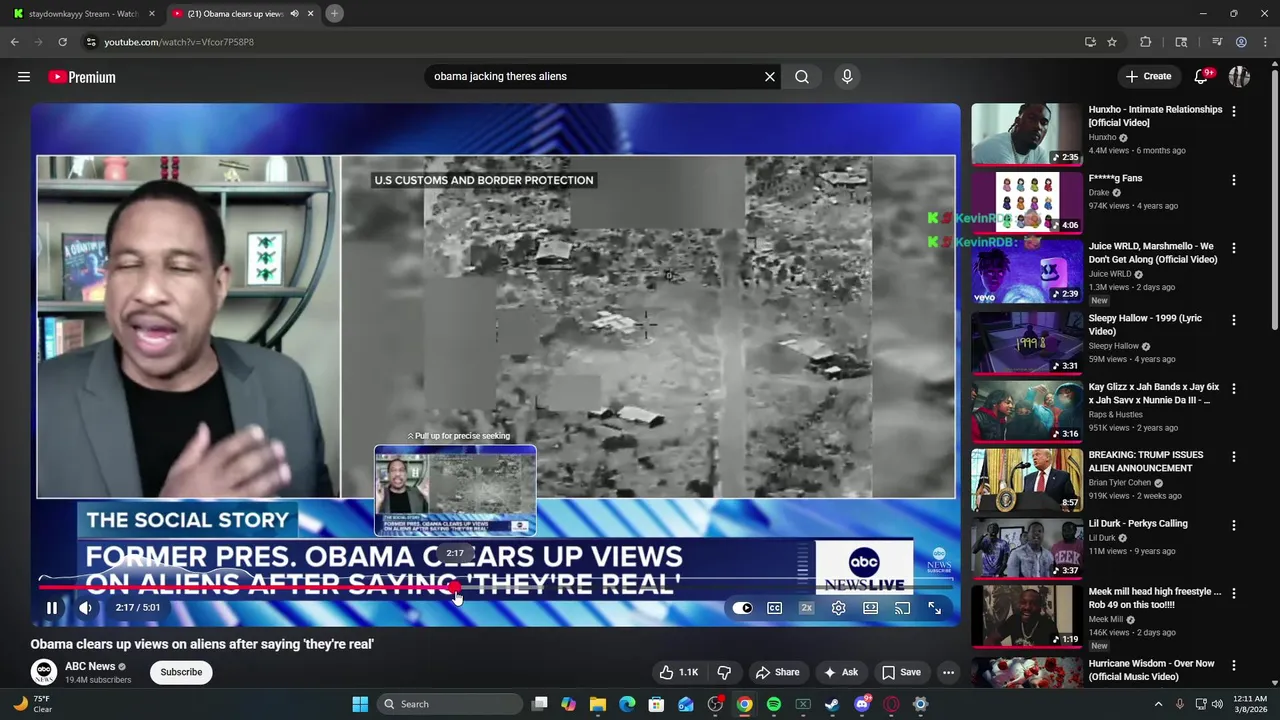1280x720 pixels.
Task: Show hidden system tray icons chevron
Action: coord(1158,704)
